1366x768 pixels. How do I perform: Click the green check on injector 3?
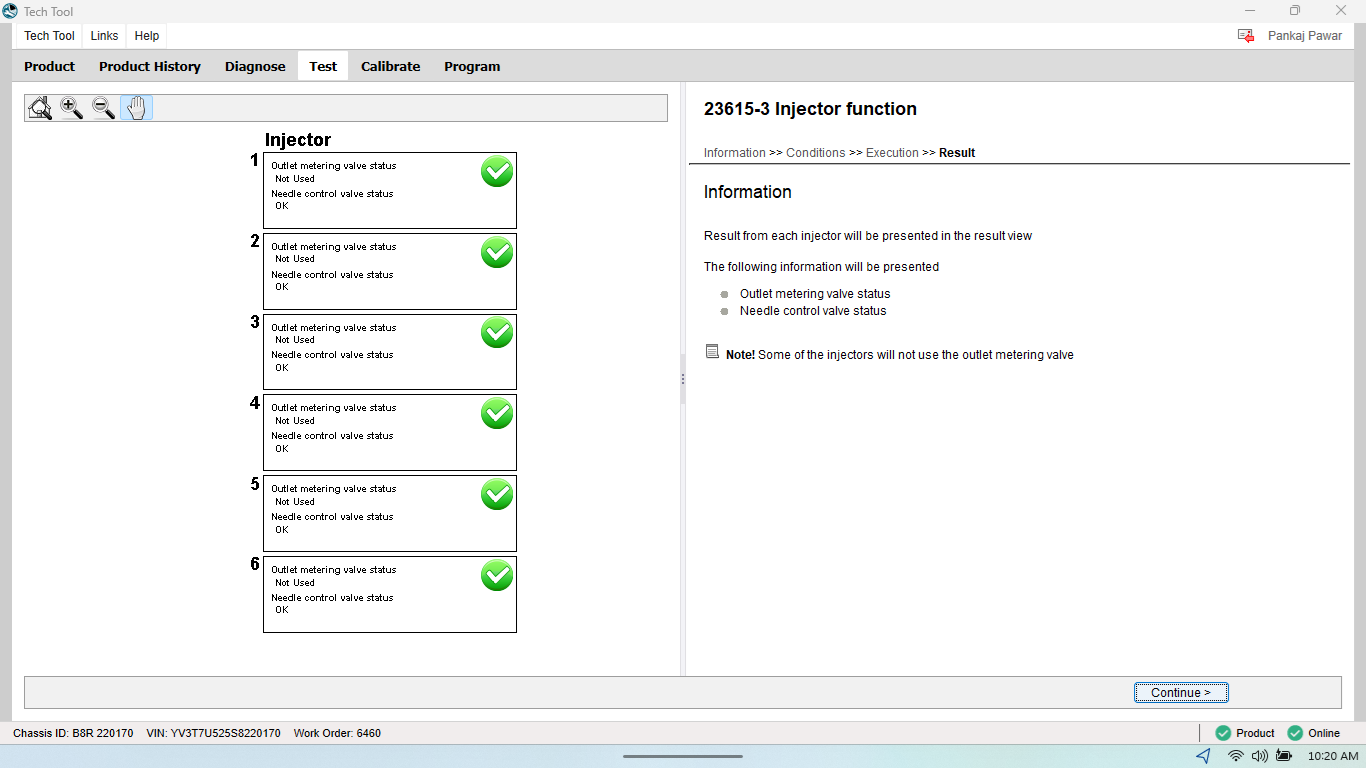[x=497, y=332]
